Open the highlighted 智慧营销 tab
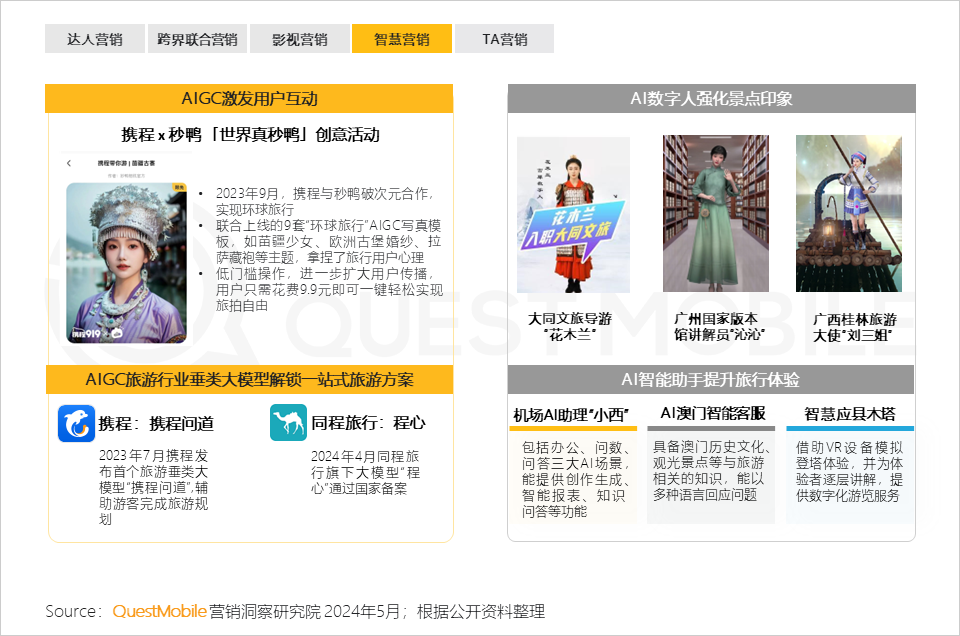 [402, 39]
